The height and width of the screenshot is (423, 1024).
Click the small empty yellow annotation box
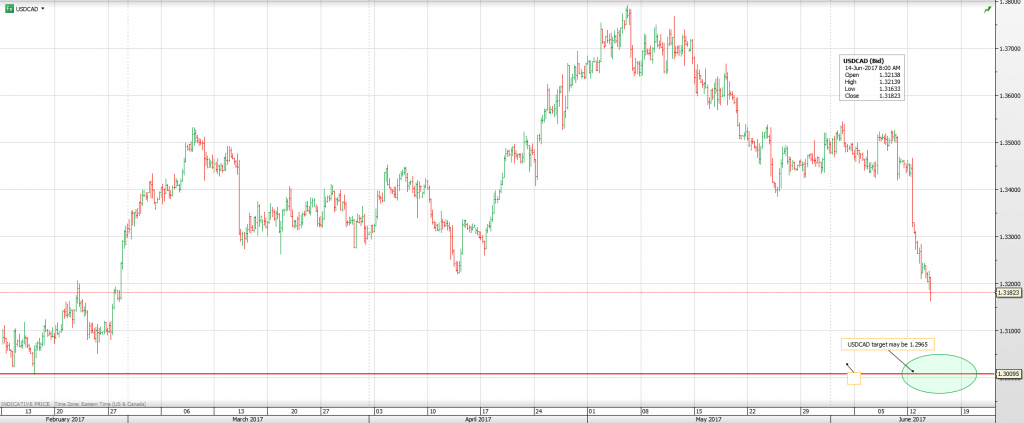coord(854,377)
